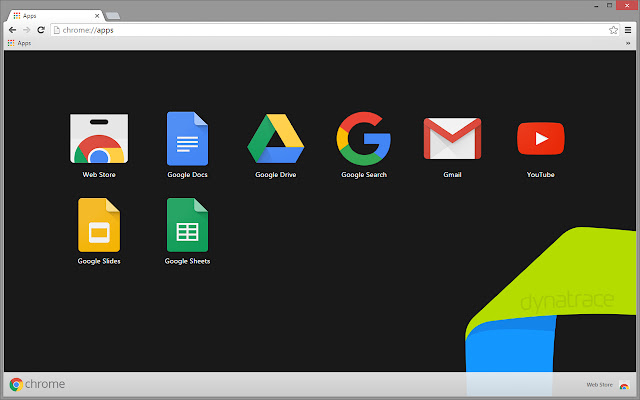Maximize the Chrome window
This screenshot has width=640, height=400.
[609, 5]
